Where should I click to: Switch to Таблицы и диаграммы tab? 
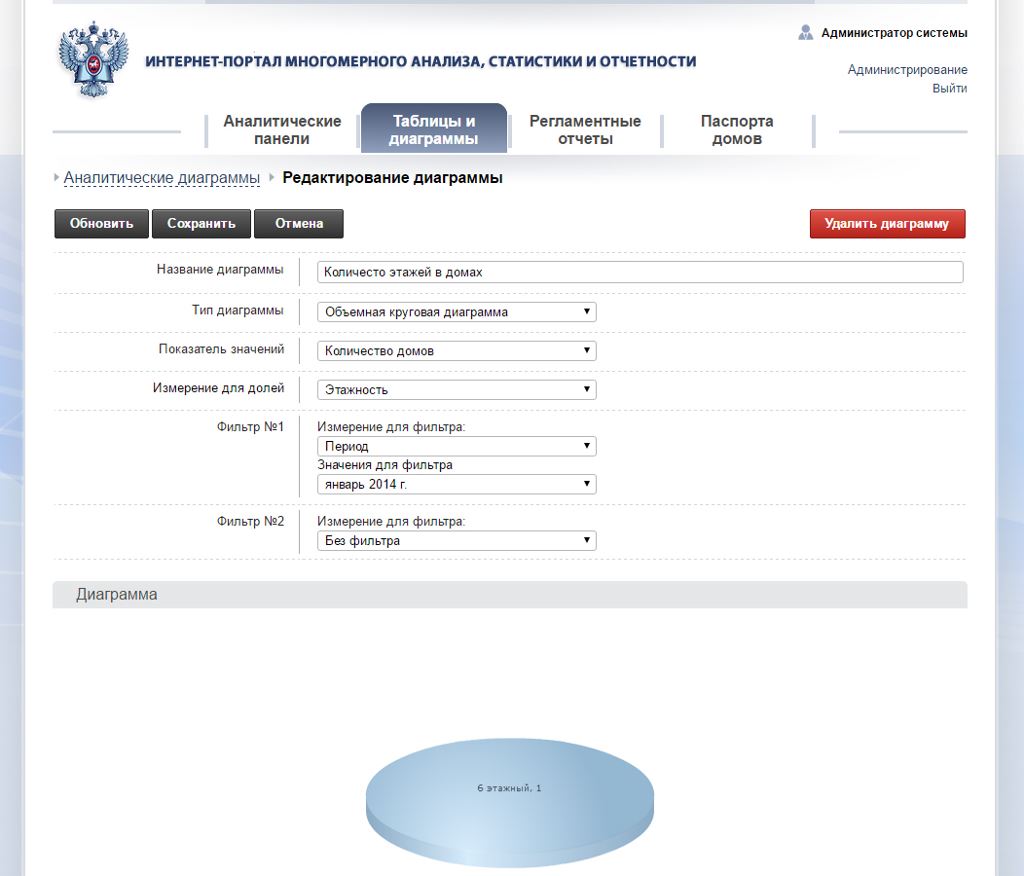[x=434, y=130]
